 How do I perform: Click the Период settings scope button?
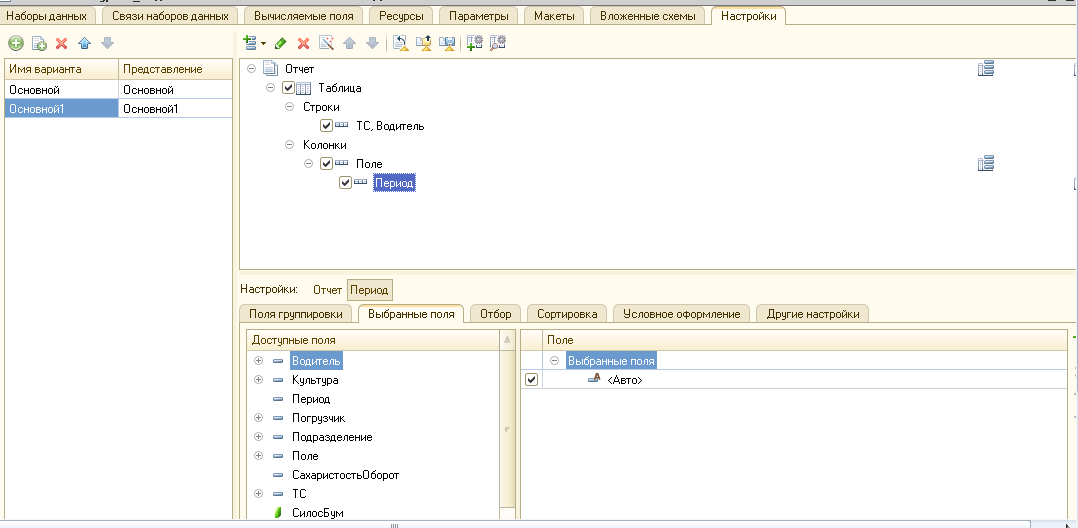[x=369, y=290]
